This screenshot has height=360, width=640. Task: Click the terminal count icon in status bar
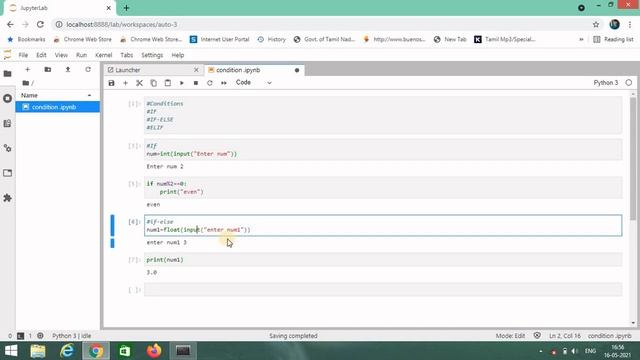(20, 336)
